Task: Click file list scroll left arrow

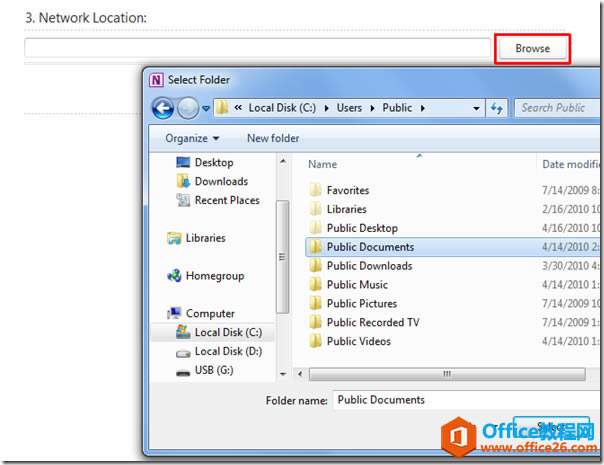Action: pyautogui.click(x=300, y=374)
